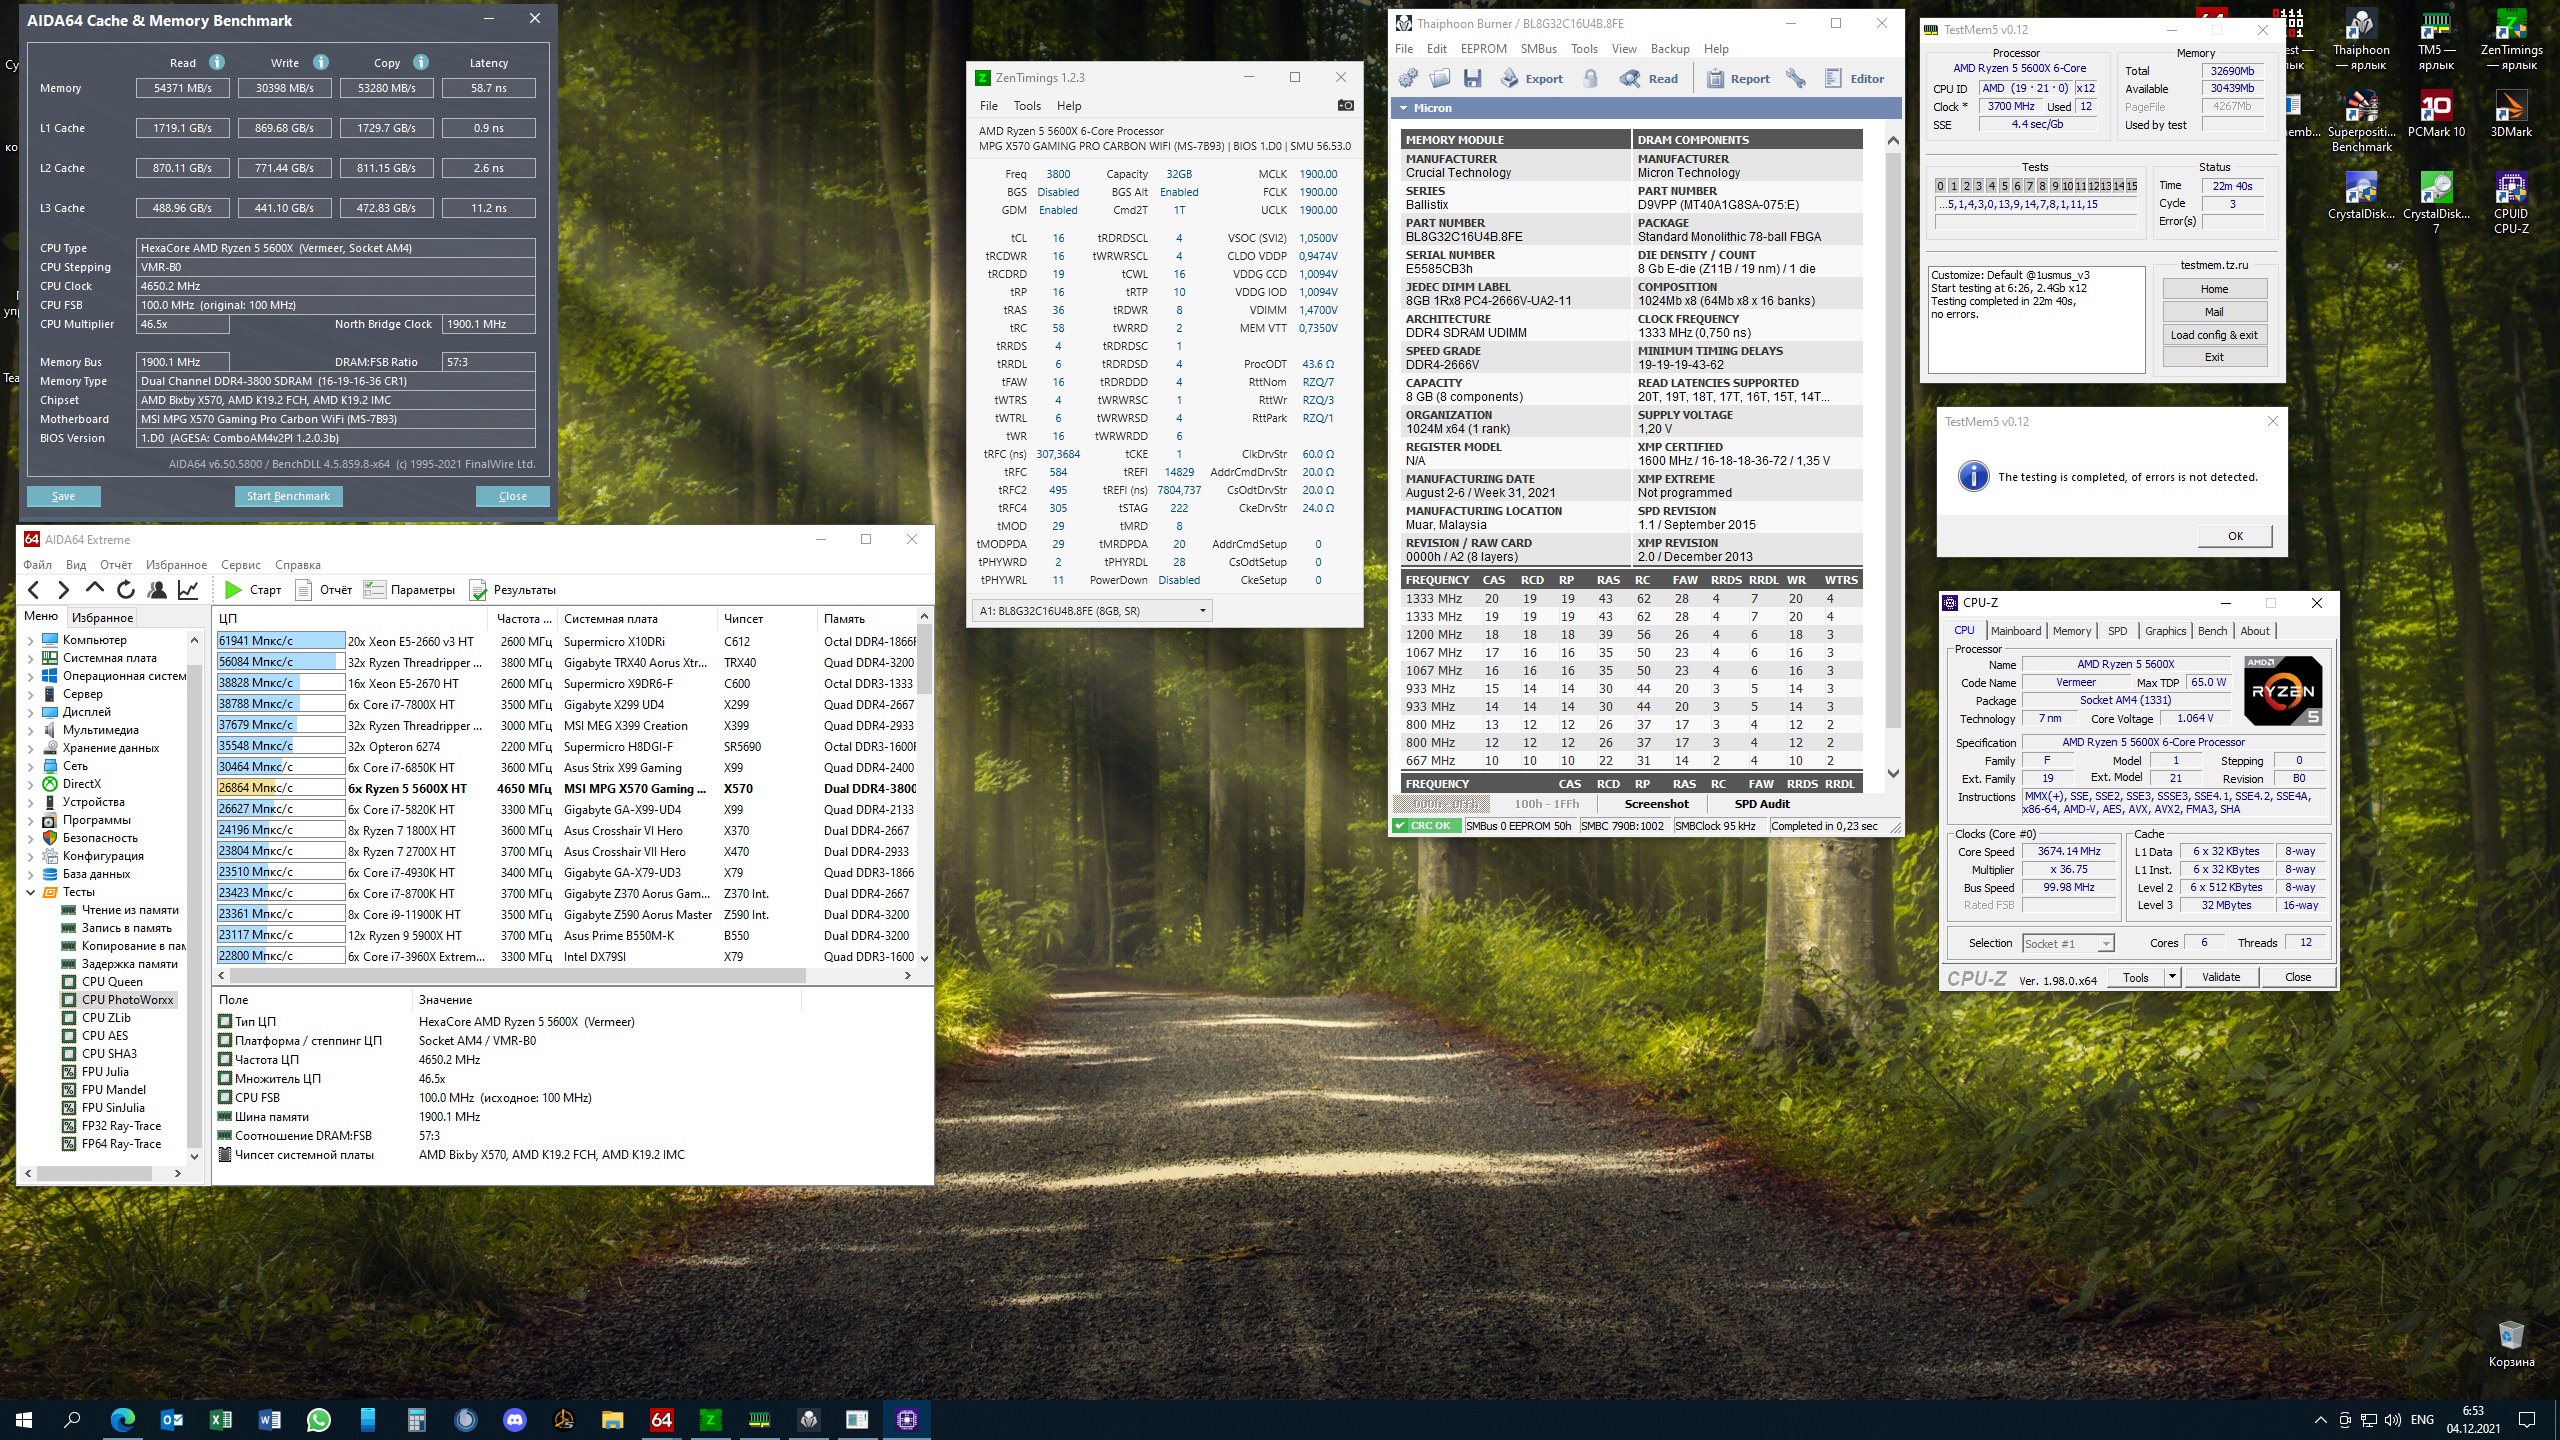
Task: Open the EEPROM menu in Thaiphoon Burner
Action: (x=1483, y=49)
